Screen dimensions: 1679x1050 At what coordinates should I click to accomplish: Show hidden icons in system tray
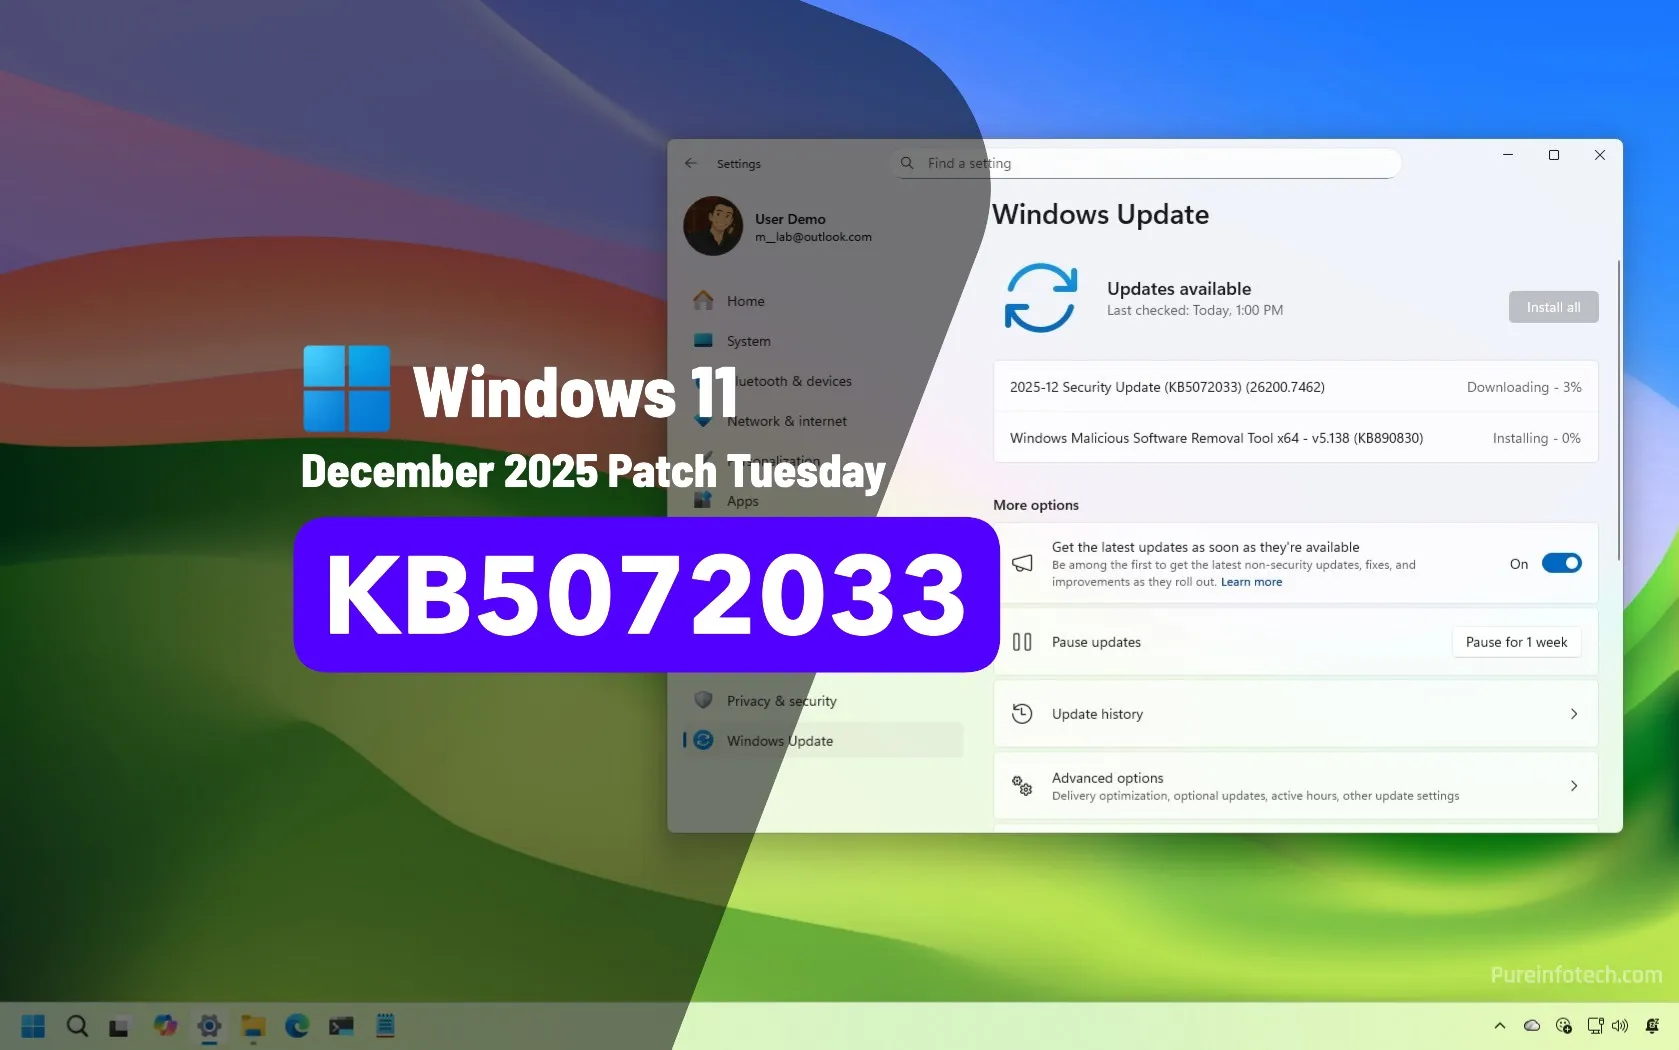pyautogui.click(x=1499, y=1026)
